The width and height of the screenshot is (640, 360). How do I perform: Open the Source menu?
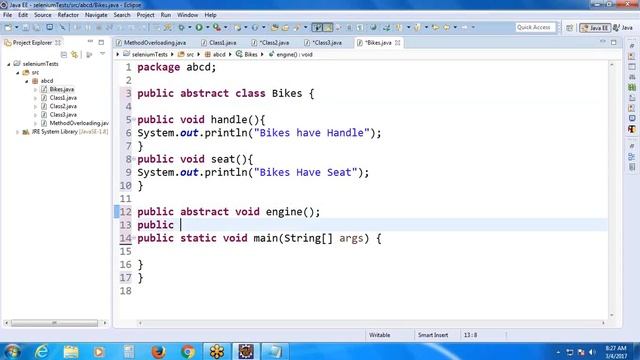(43, 15)
